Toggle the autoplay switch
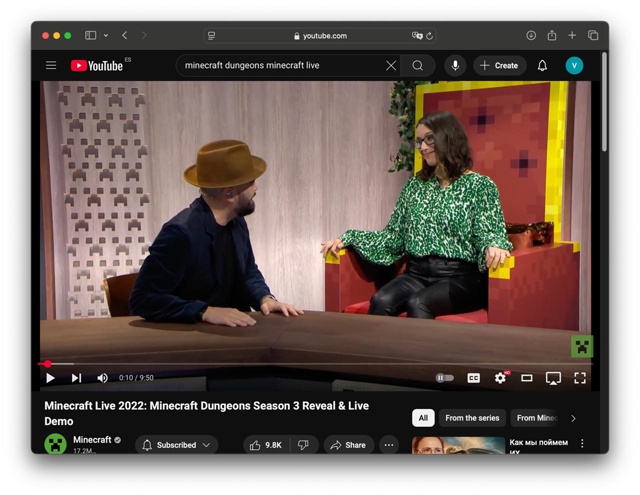The height and width of the screenshot is (495, 640). tap(445, 378)
